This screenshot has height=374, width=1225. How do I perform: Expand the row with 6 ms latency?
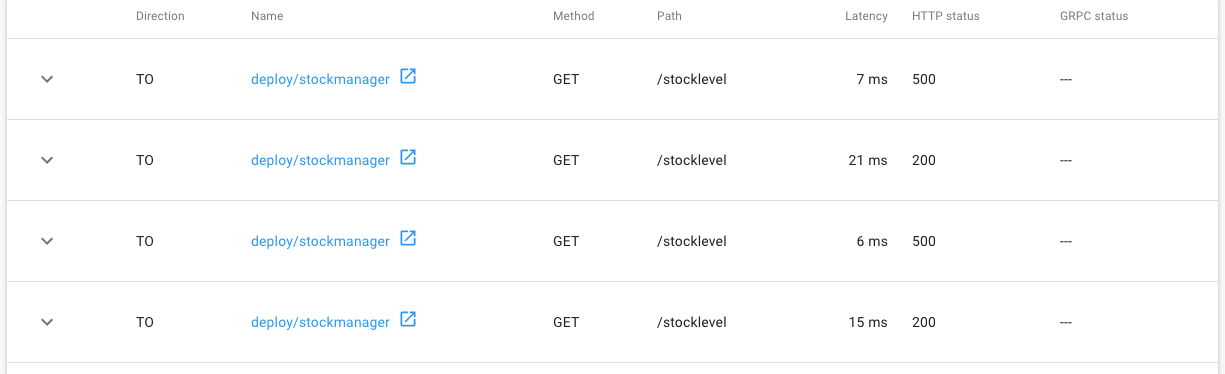(x=47, y=241)
